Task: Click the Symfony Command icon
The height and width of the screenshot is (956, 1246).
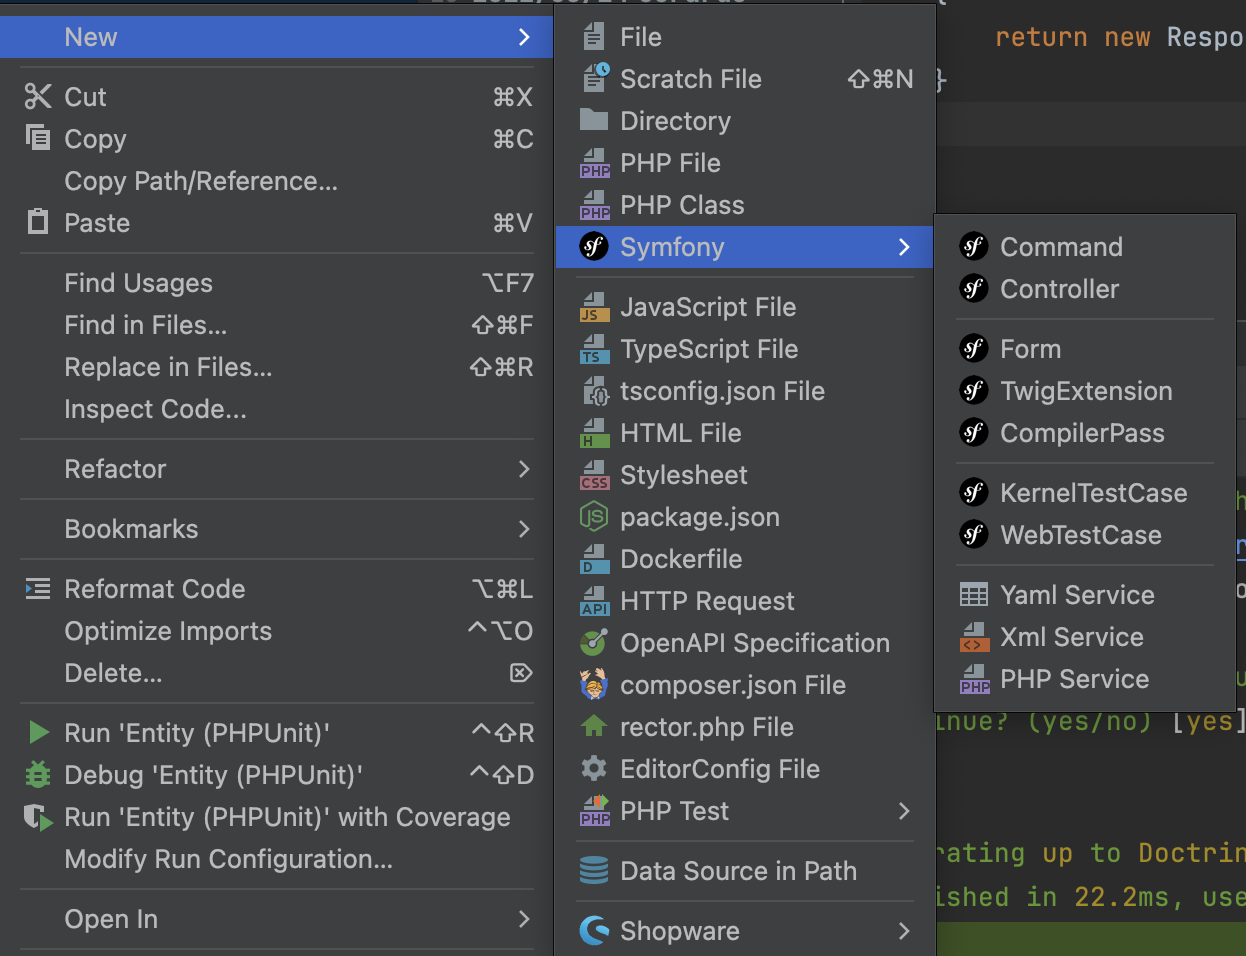Action: pyautogui.click(x=973, y=247)
